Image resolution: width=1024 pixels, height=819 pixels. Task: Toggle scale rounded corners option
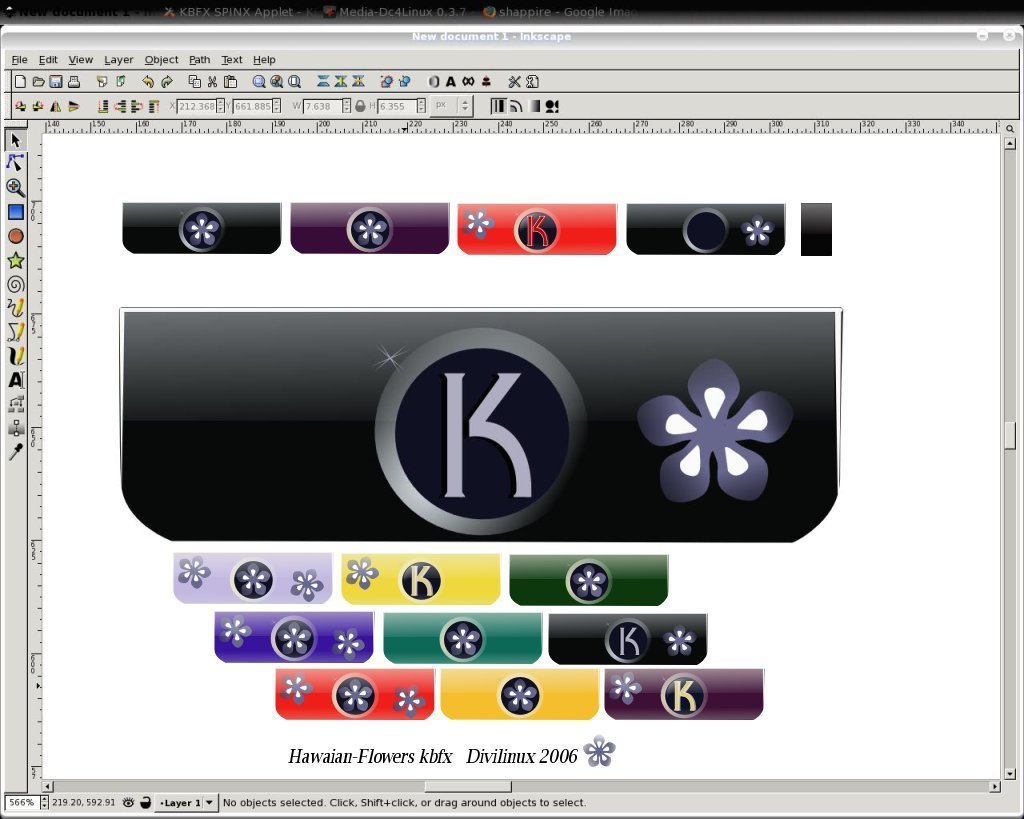pyautogui.click(x=516, y=106)
